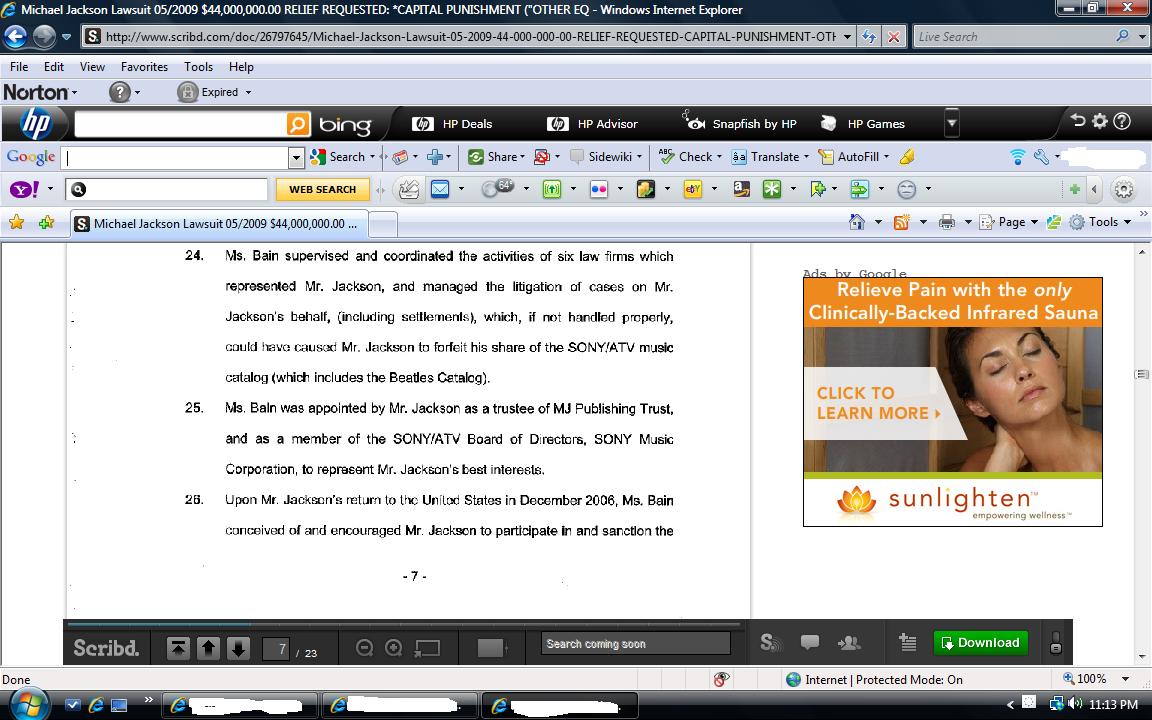Click the Scribd page number field
Screen dimensions: 1152x720
(276, 649)
